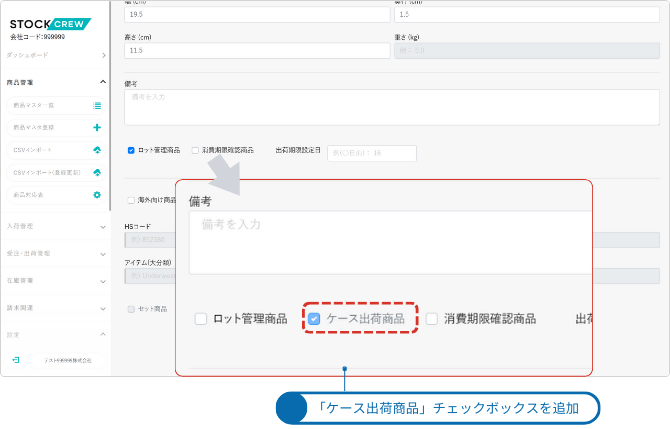Image resolution: width=670 pixels, height=429 pixels.
Task: Click the 高さ (cm) field showing 11.5
Action: coord(257,50)
